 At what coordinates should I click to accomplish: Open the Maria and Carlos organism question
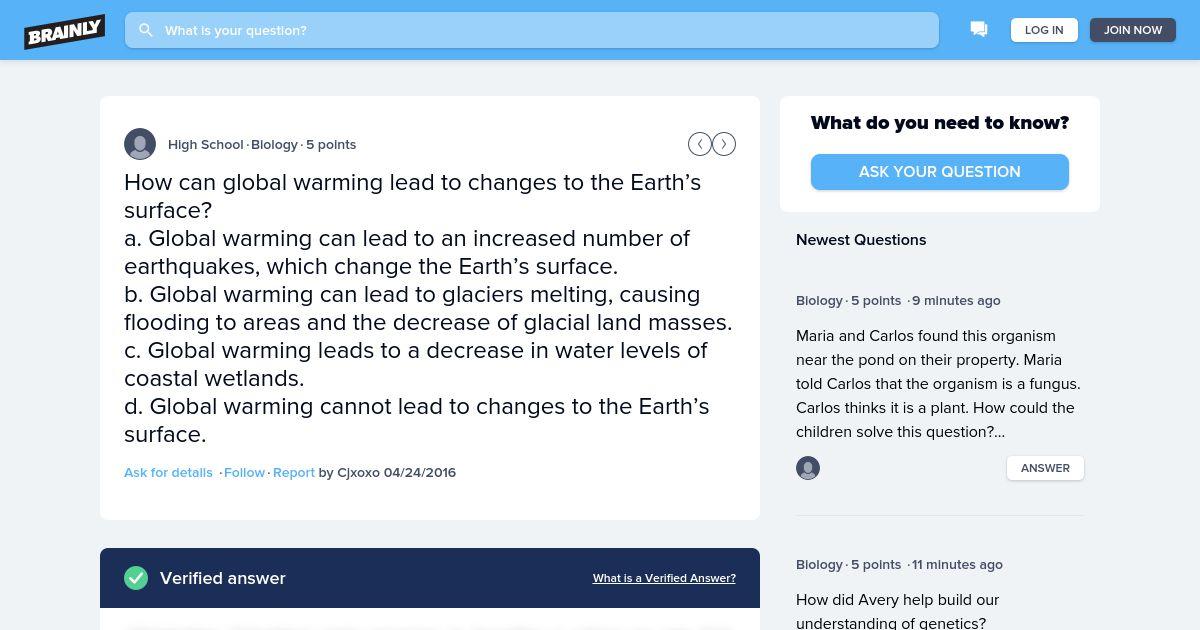pyautogui.click(x=938, y=384)
